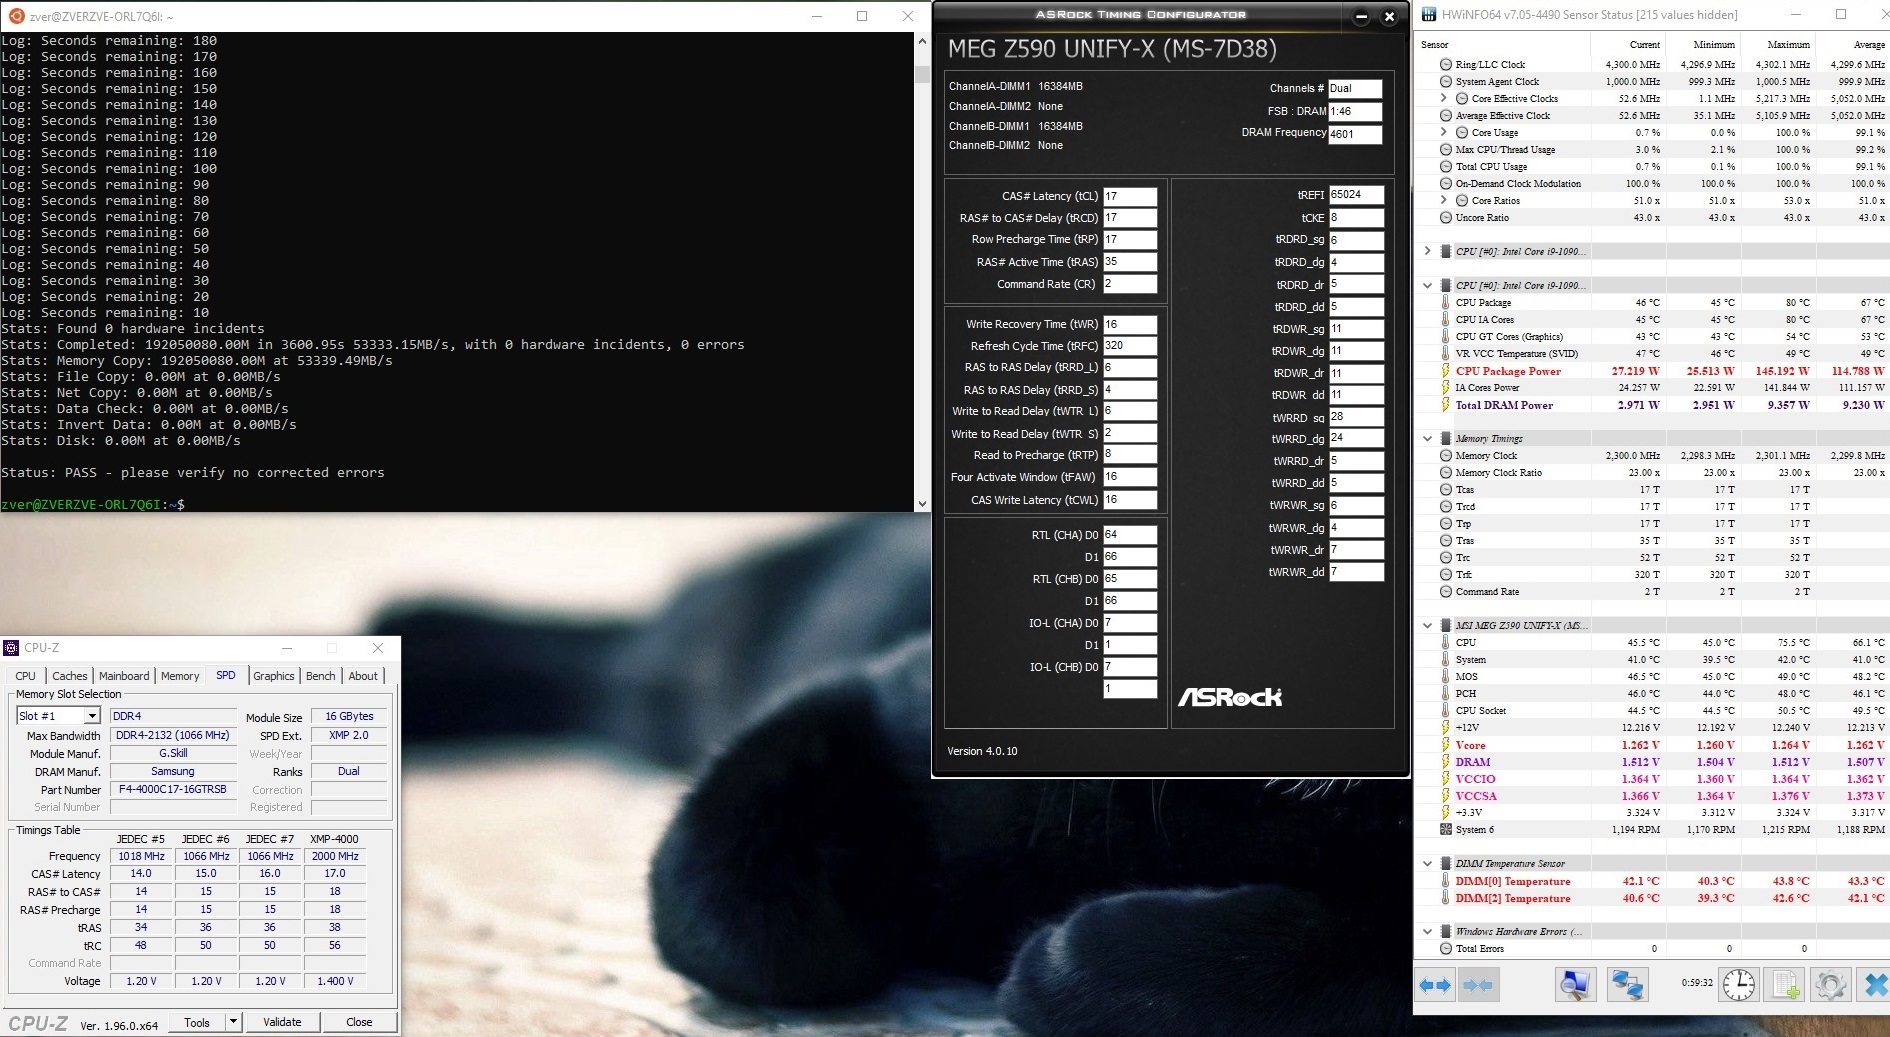Click the Tools button in CPU-Z
This screenshot has height=1037, width=1890.
point(197,1022)
